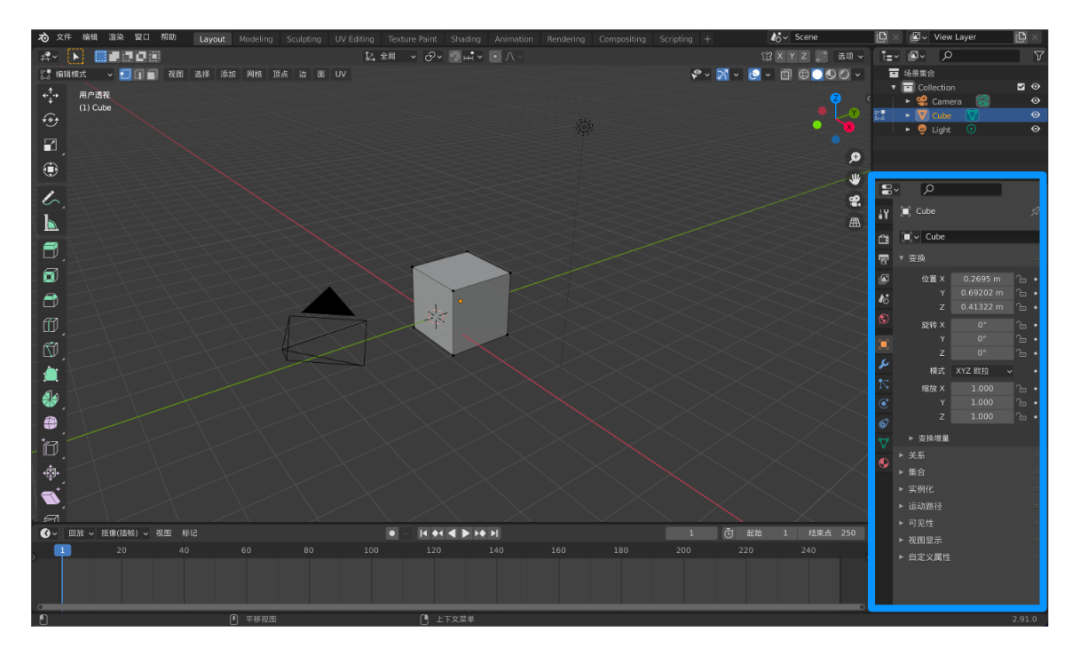Expand the Camera item in outliner
The image size is (1080, 656).
[908, 101]
